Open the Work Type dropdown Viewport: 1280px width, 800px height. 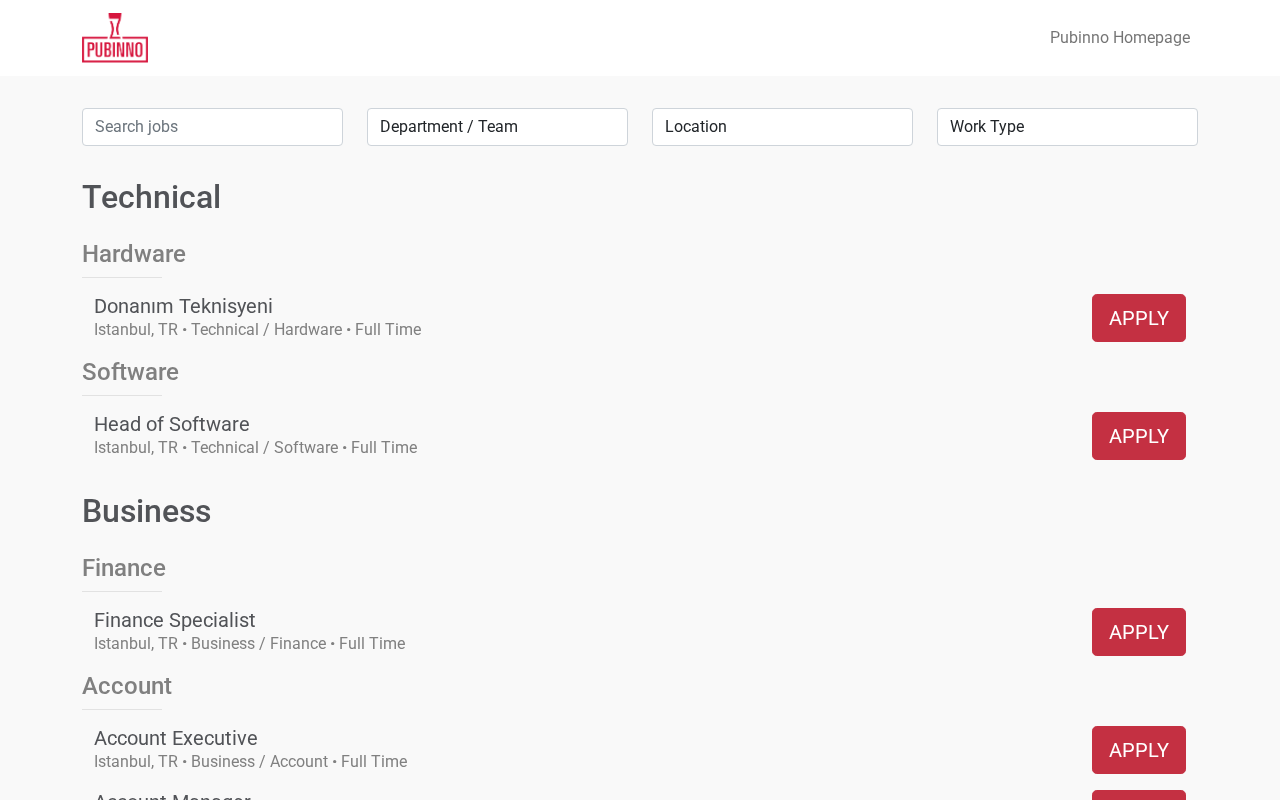tap(1067, 127)
